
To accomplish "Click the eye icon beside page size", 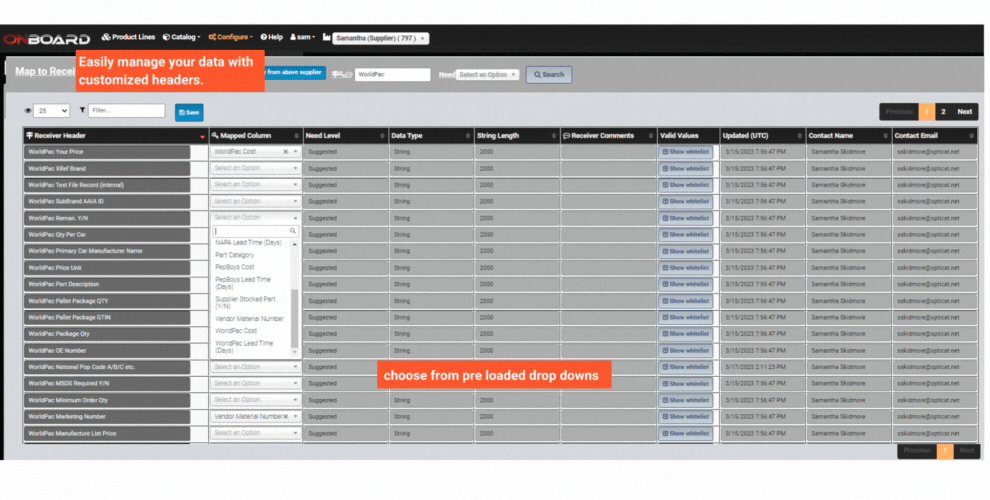I will (28, 111).
